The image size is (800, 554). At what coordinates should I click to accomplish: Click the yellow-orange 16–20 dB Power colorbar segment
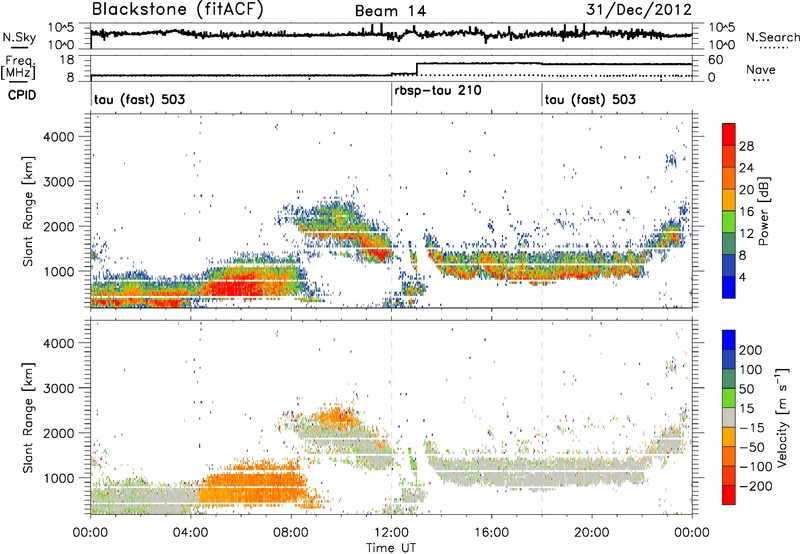coord(729,200)
